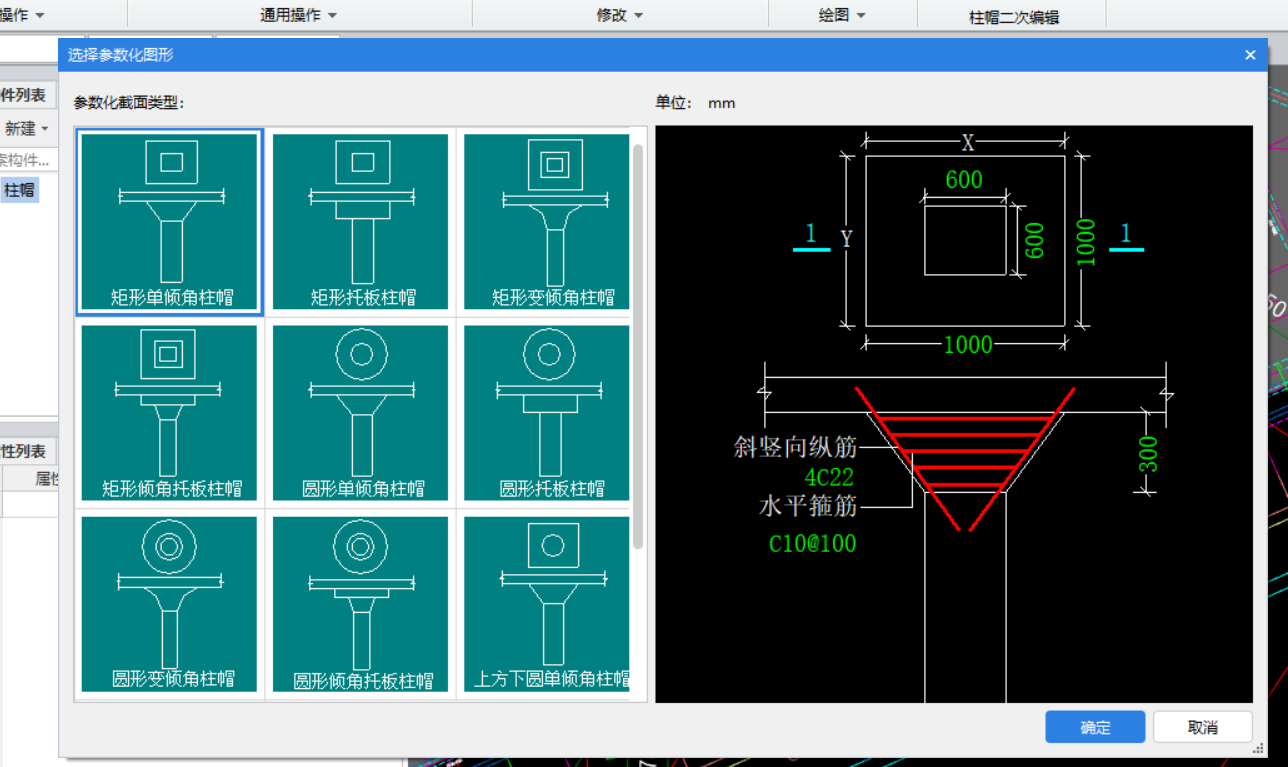Click 取消 to cancel dialog
The height and width of the screenshot is (767, 1288).
click(x=1202, y=727)
